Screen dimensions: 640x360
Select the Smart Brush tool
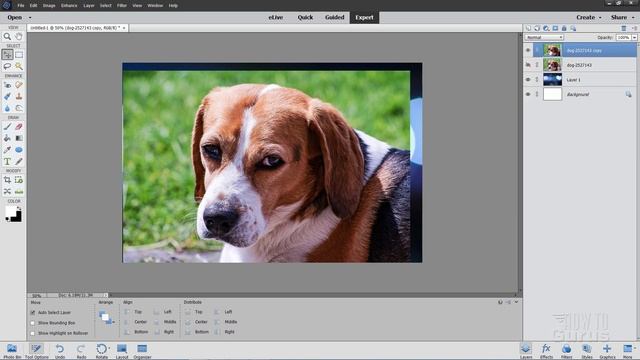7,96
